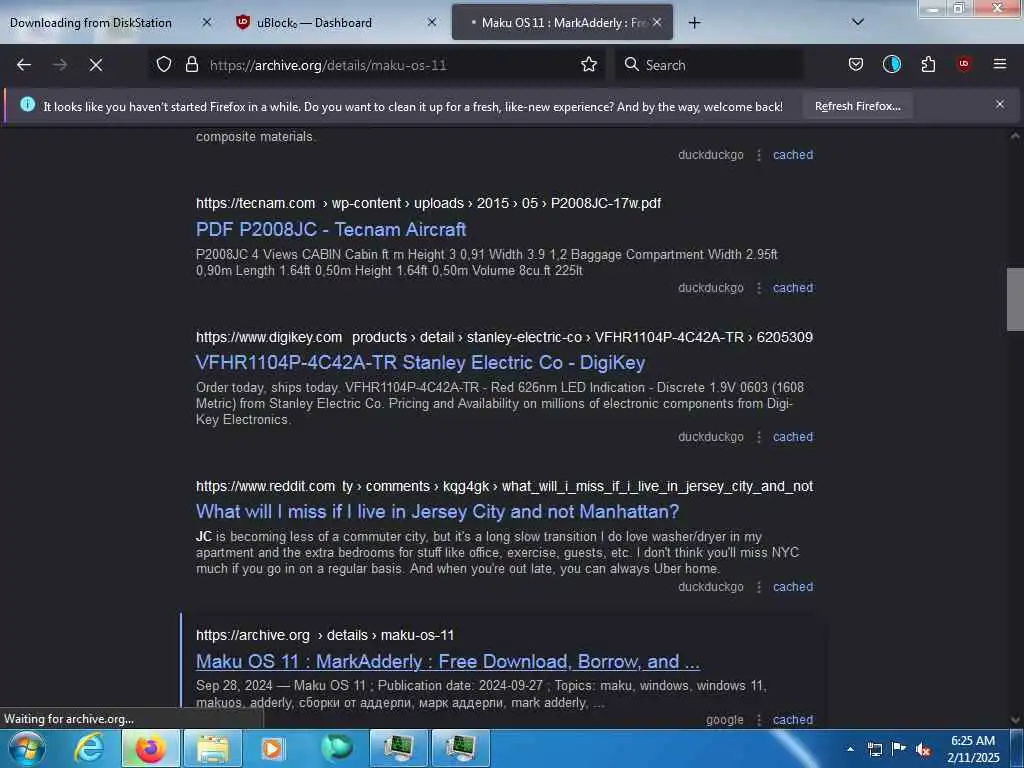List all tabs dropdown arrow
Viewport: 1024px width, 768px height.
(x=858, y=22)
